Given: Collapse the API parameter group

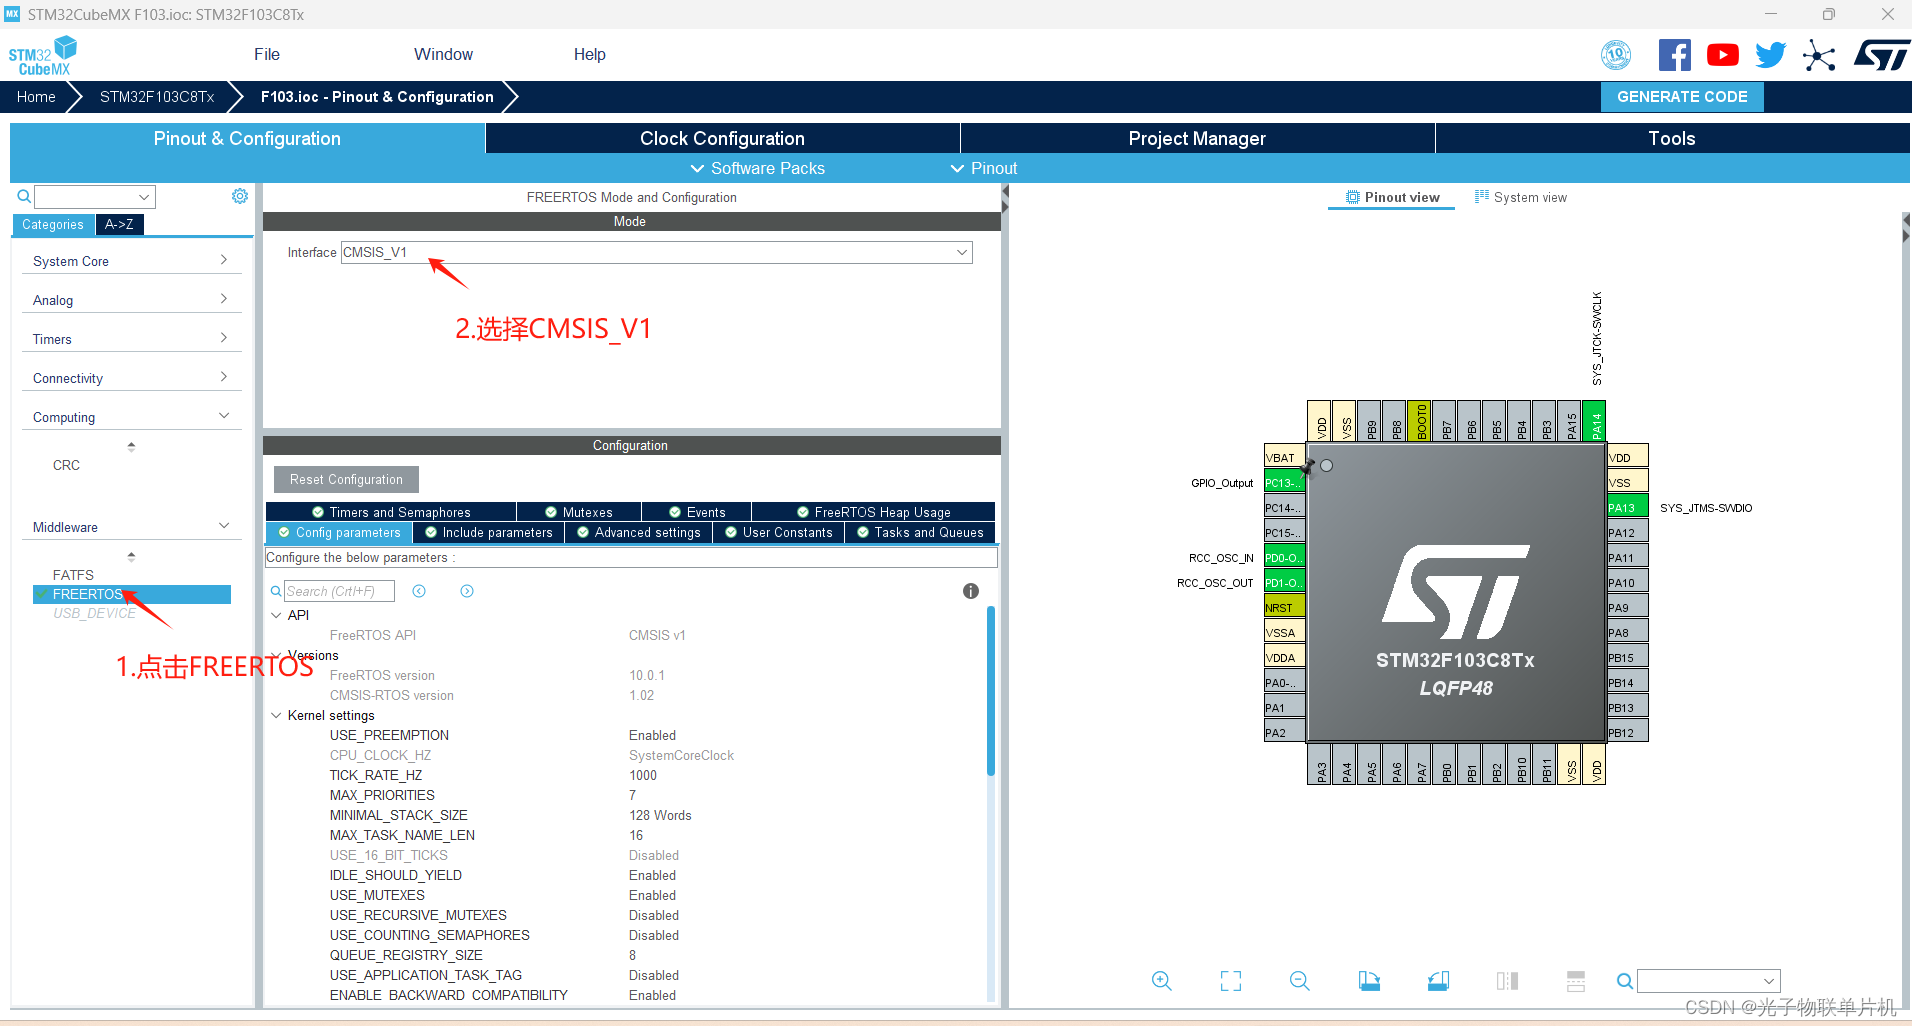Looking at the screenshot, I should 276,615.
